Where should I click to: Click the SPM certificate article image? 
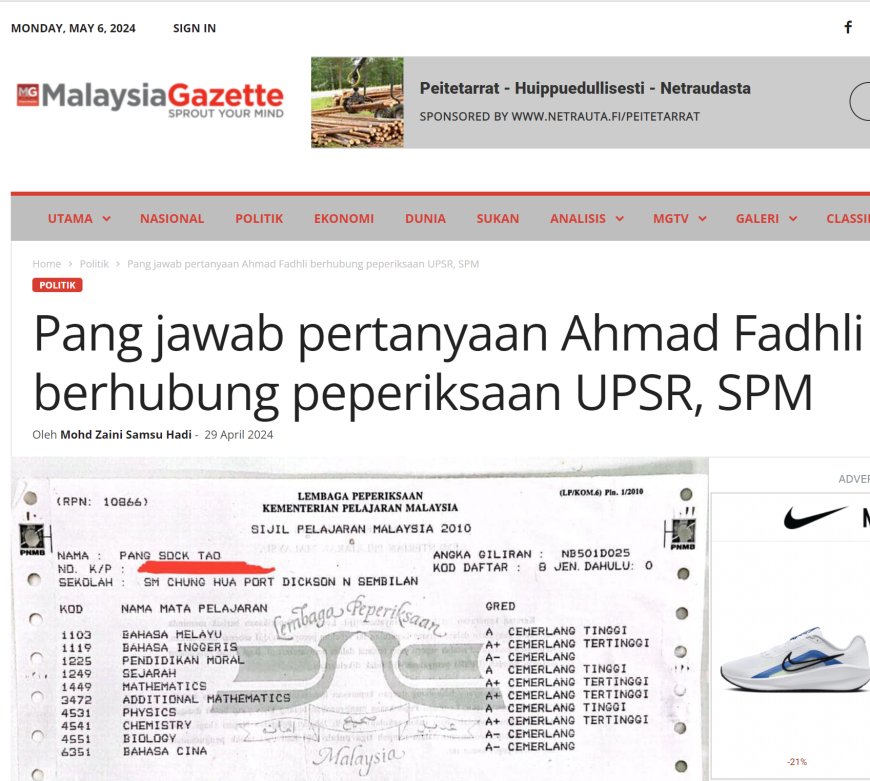pyautogui.click(x=360, y=620)
